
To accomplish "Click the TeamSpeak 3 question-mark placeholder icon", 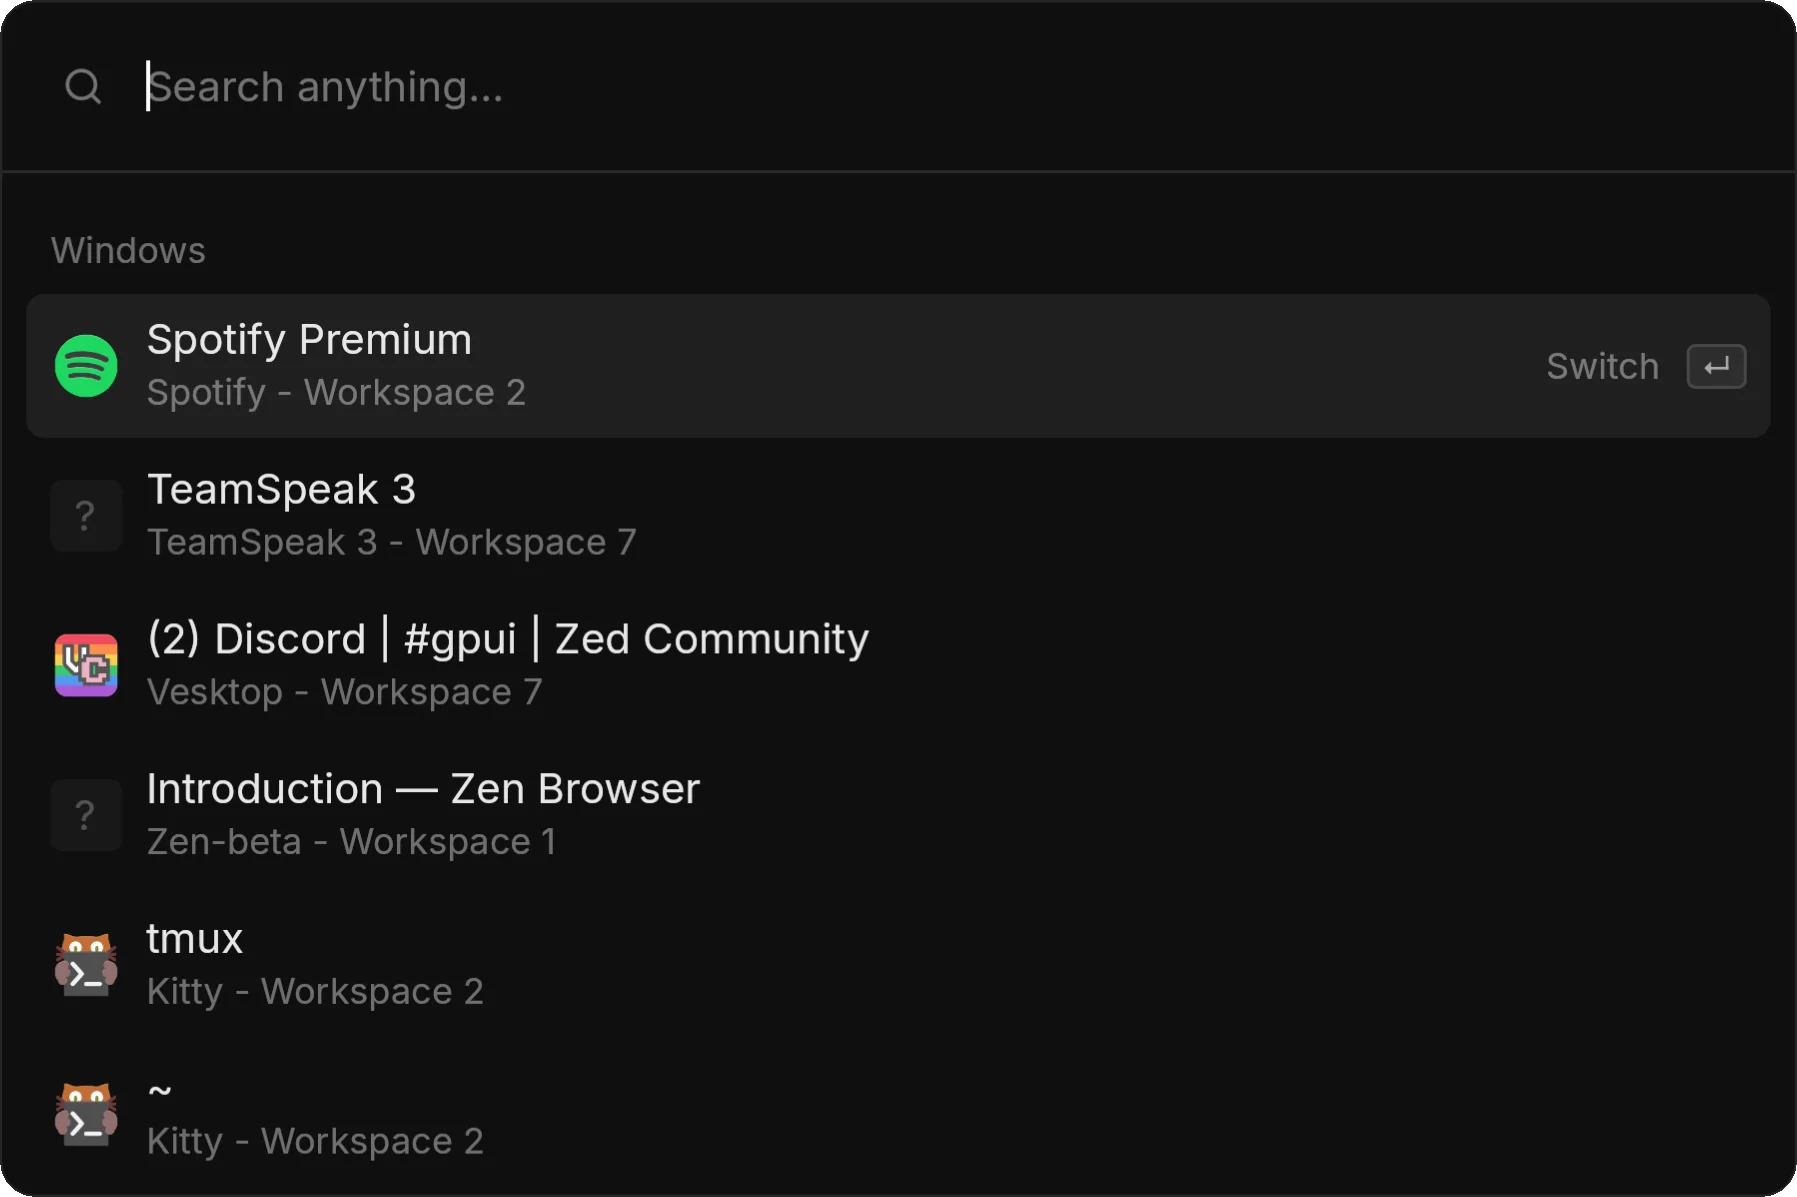I will click(x=86, y=516).
